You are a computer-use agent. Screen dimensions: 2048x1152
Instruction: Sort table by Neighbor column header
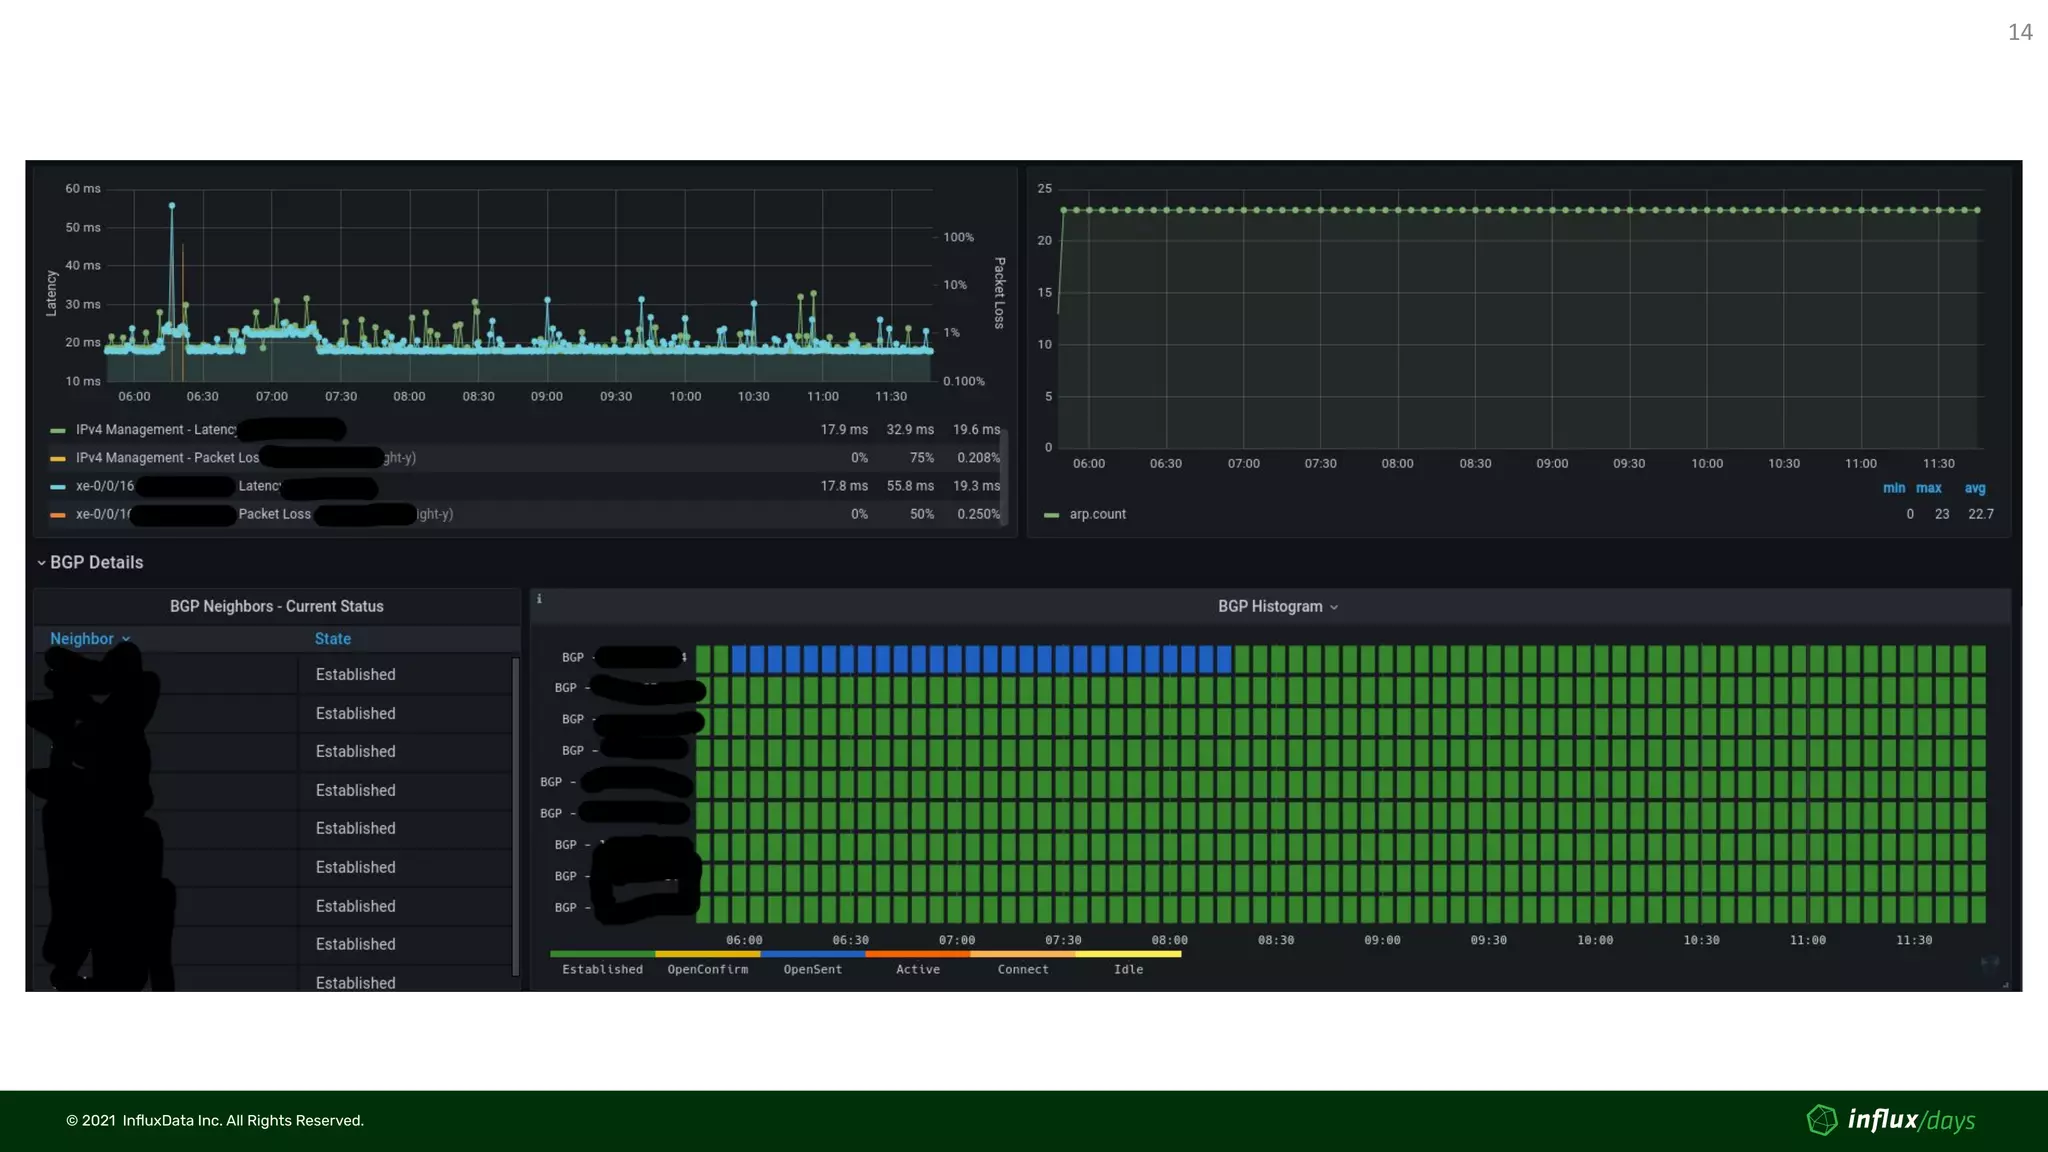point(82,639)
